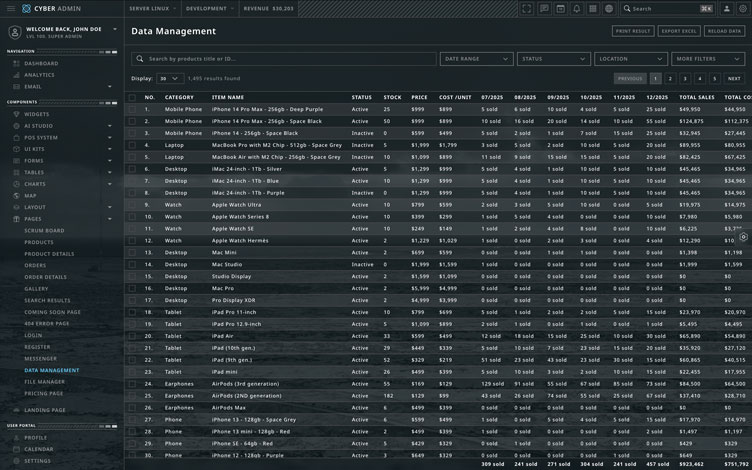Go to page 3 of results
Image resolution: width=752 pixels, height=470 pixels.
click(x=686, y=78)
